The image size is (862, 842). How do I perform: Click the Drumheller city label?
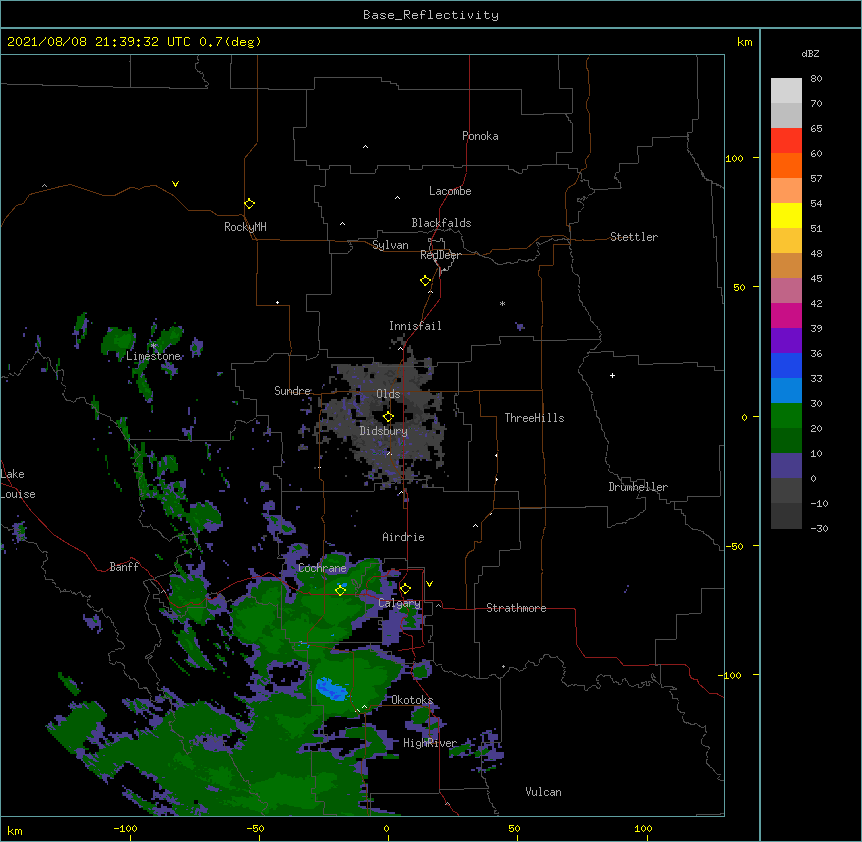(x=638, y=487)
